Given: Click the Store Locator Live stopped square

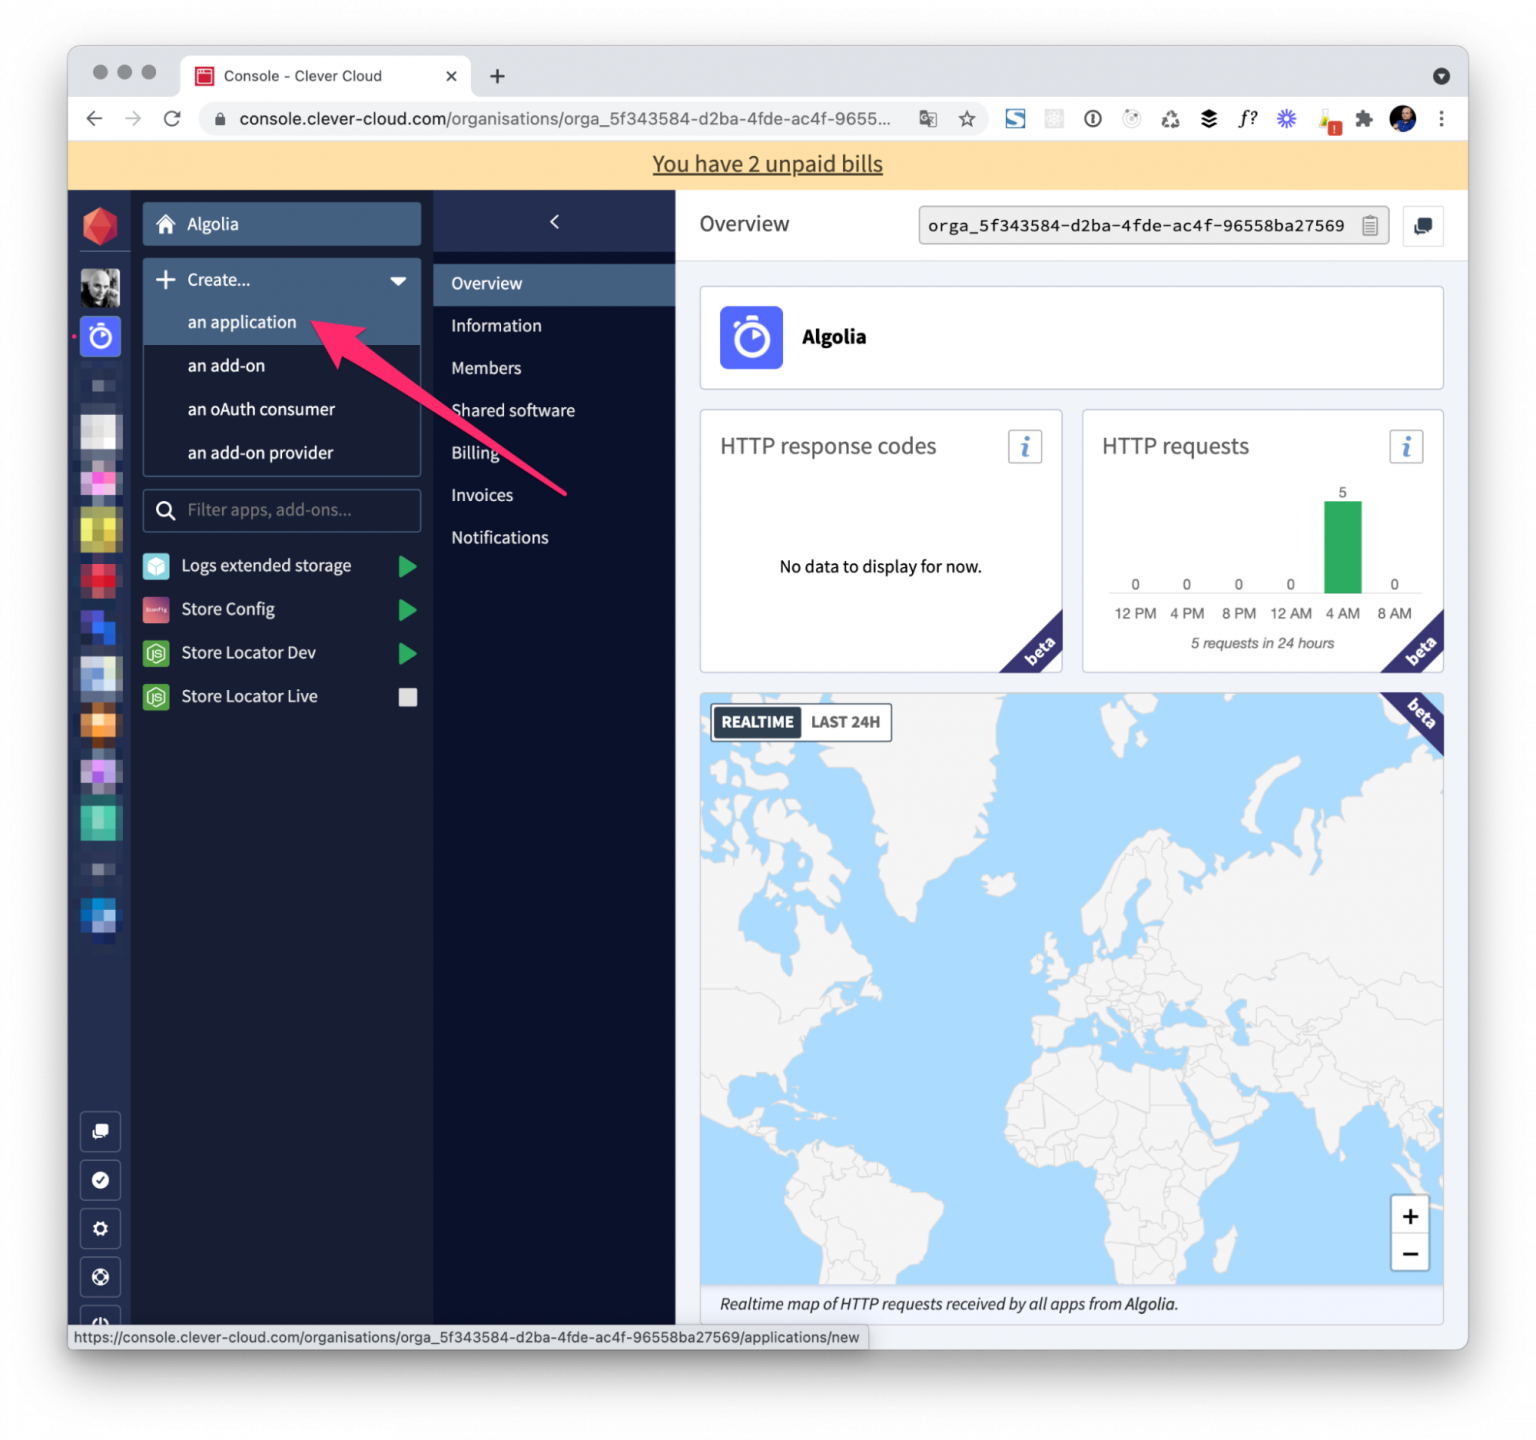Looking at the screenshot, I should click(x=408, y=697).
